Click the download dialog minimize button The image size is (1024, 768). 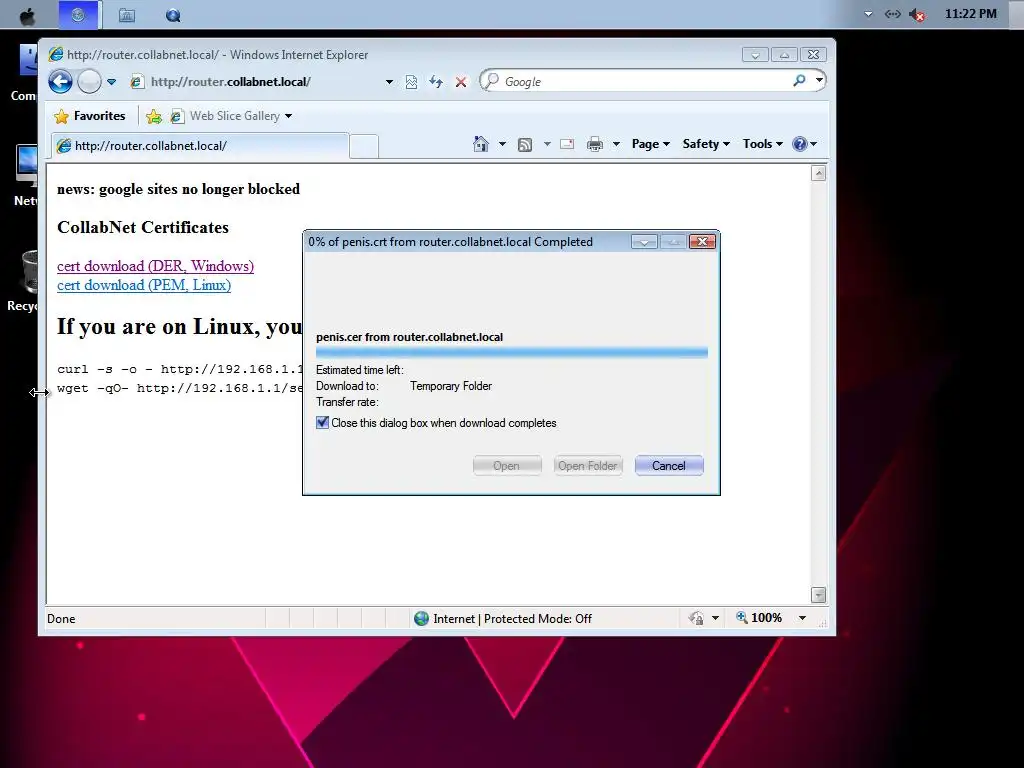pos(644,242)
